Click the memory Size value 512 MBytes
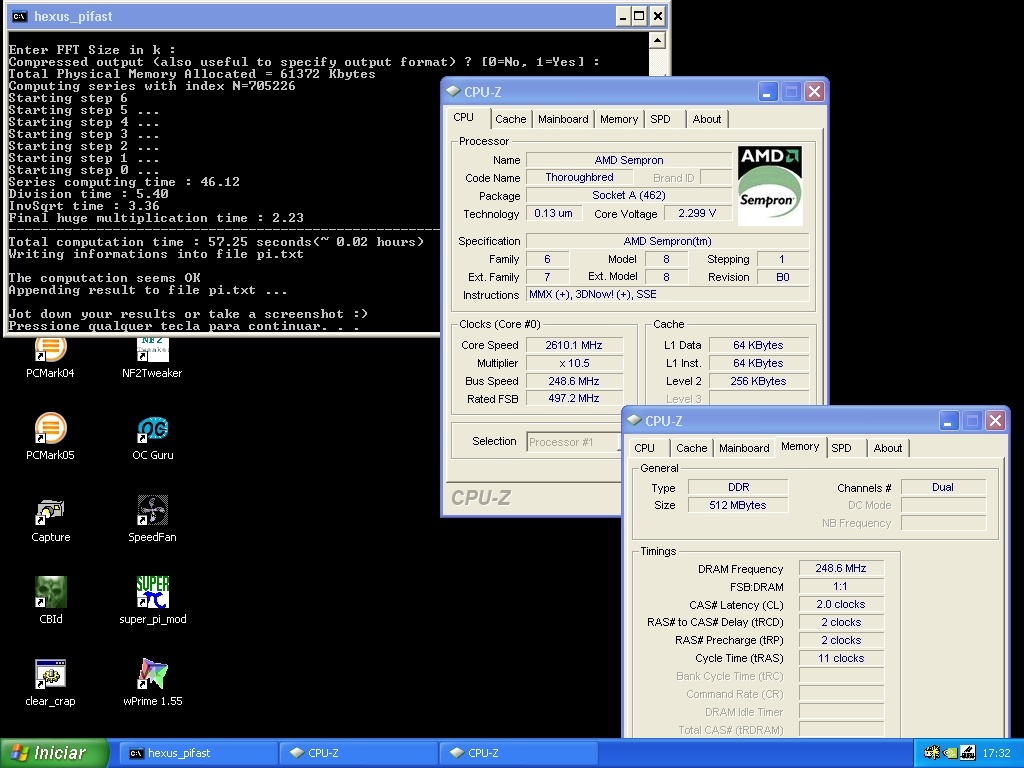This screenshot has width=1024, height=768. (738, 505)
